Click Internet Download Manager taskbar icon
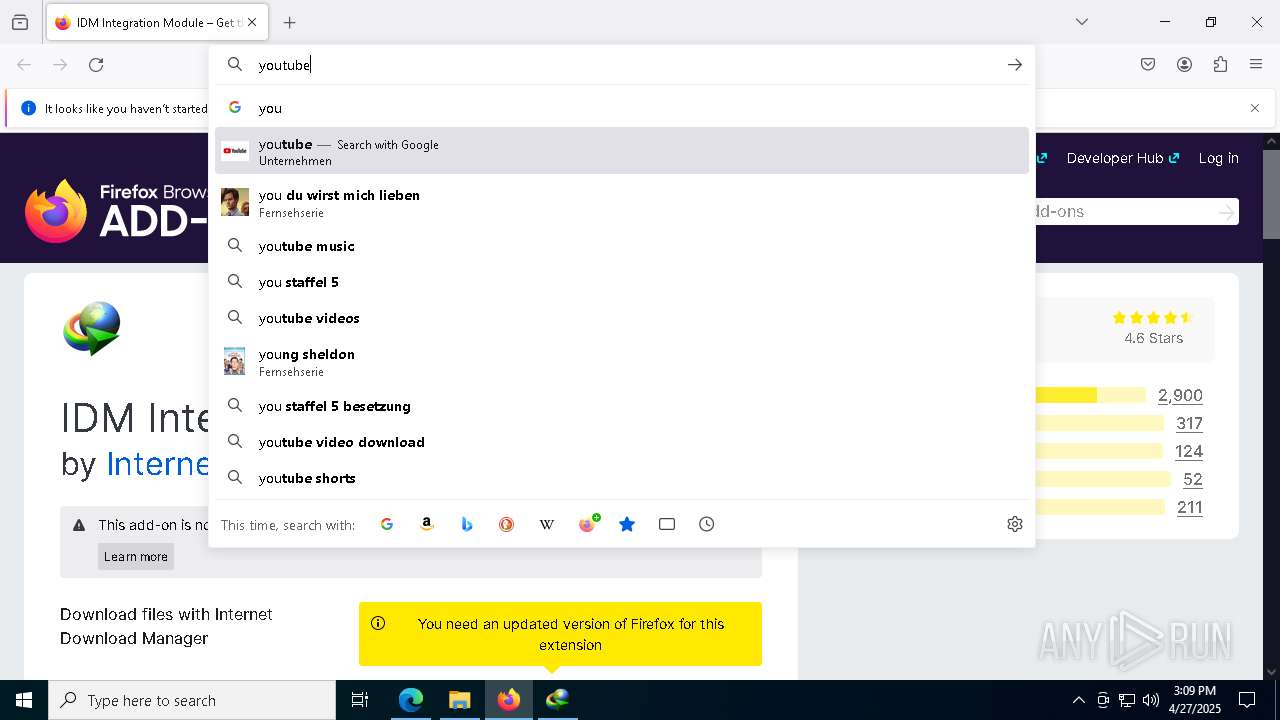 click(557, 700)
